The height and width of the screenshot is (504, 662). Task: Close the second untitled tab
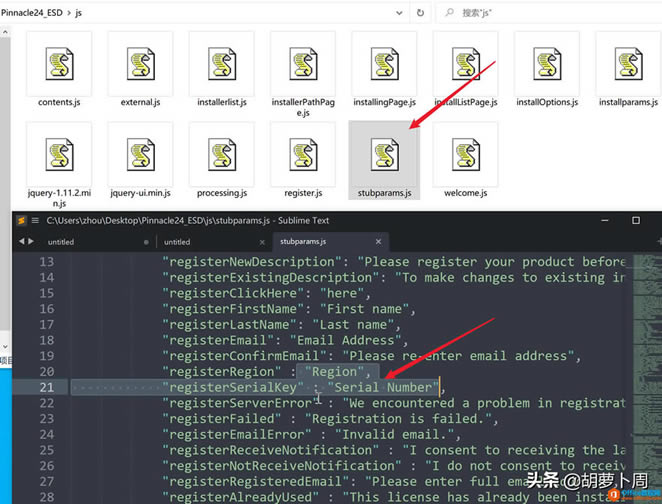click(x=262, y=242)
